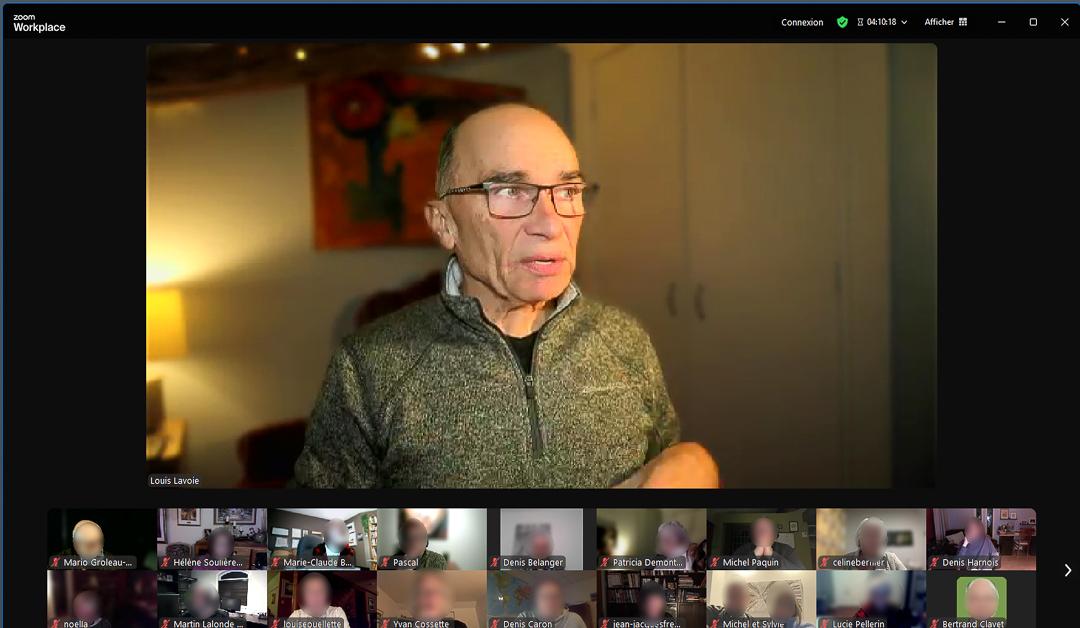Click muted mic icon beside Denis Harnois

click(935, 563)
